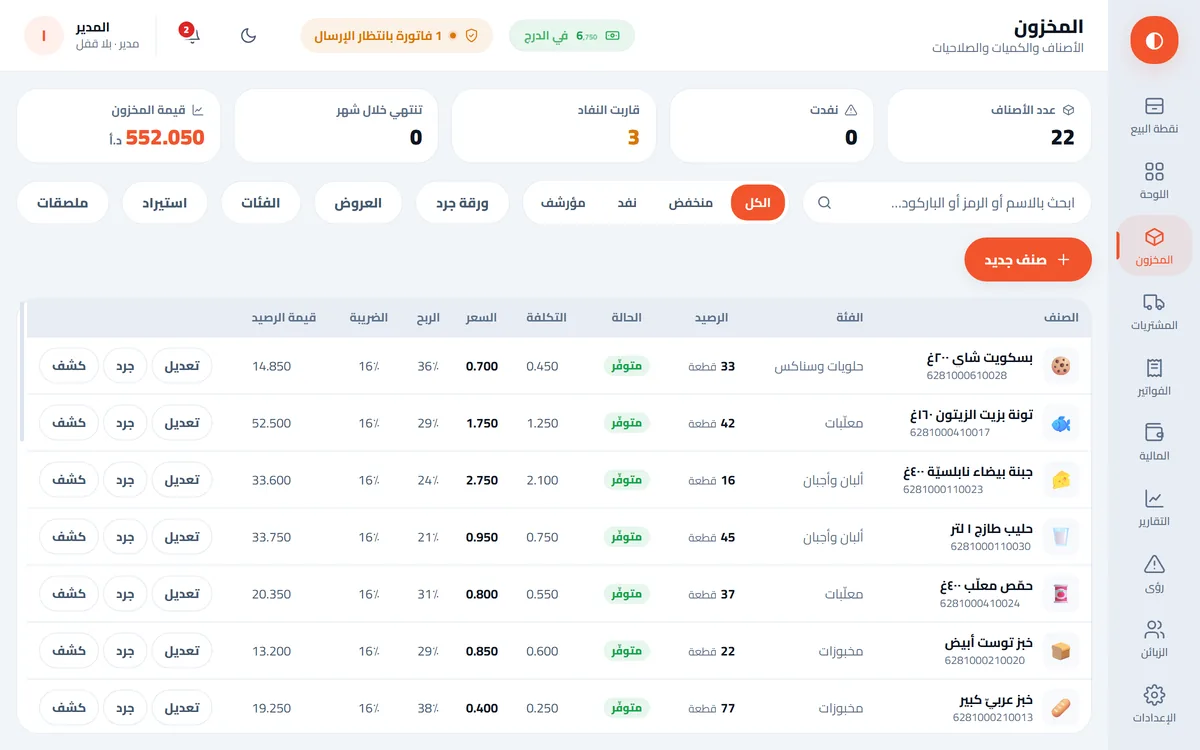Image resolution: width=1200 pixels, height=750 pixels.
Task: Open الزبائن customers in sidebar
Action: point(1154,639)
